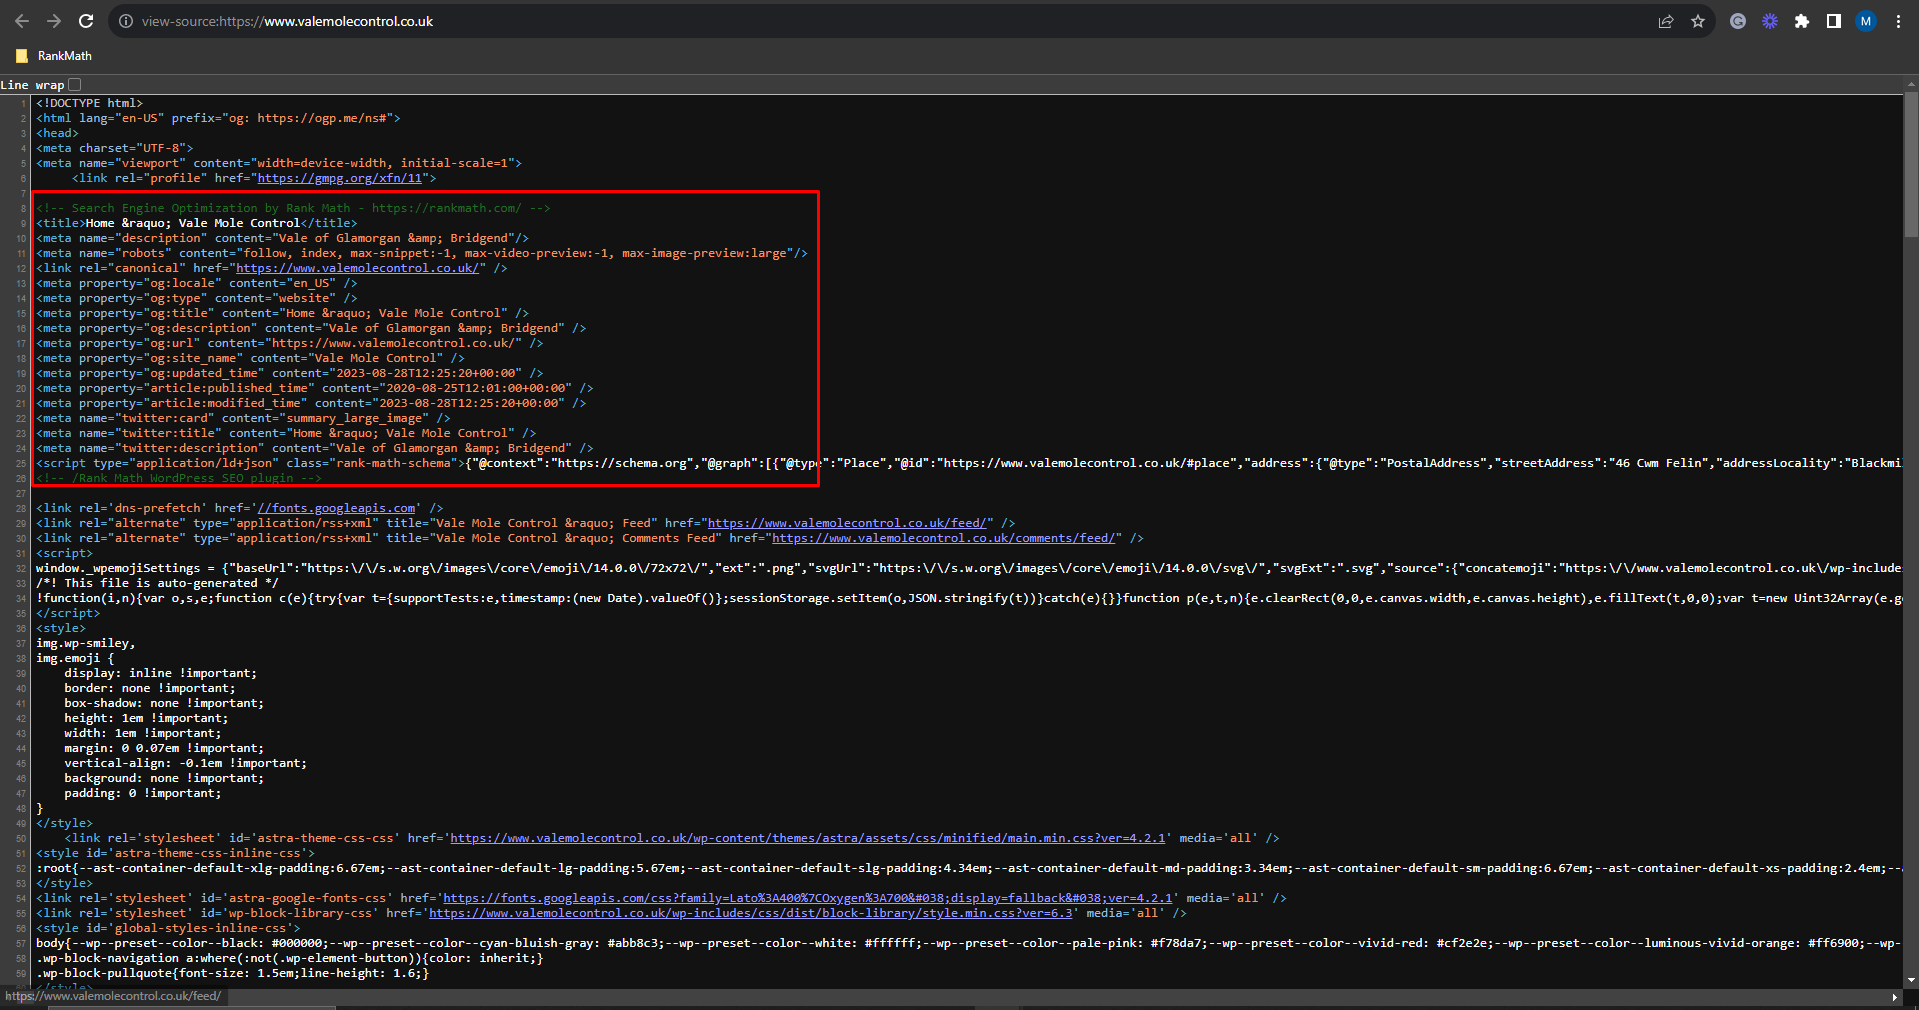Click the browser forward arrow
The image size is (1919, 1010).
pyautogui.click(x=54, y=21)
